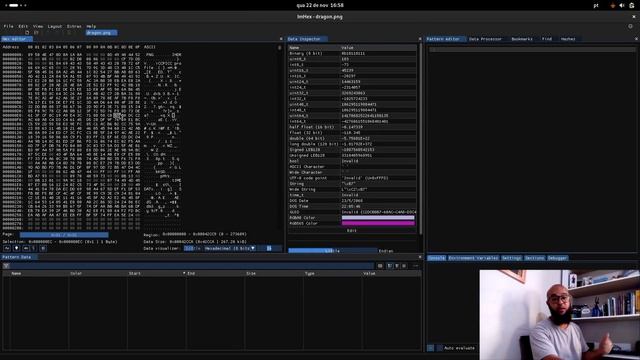Select the 'float (32 bit)' inspector row
The height and width of the screenshot is (360, 640).
point(352,133)
